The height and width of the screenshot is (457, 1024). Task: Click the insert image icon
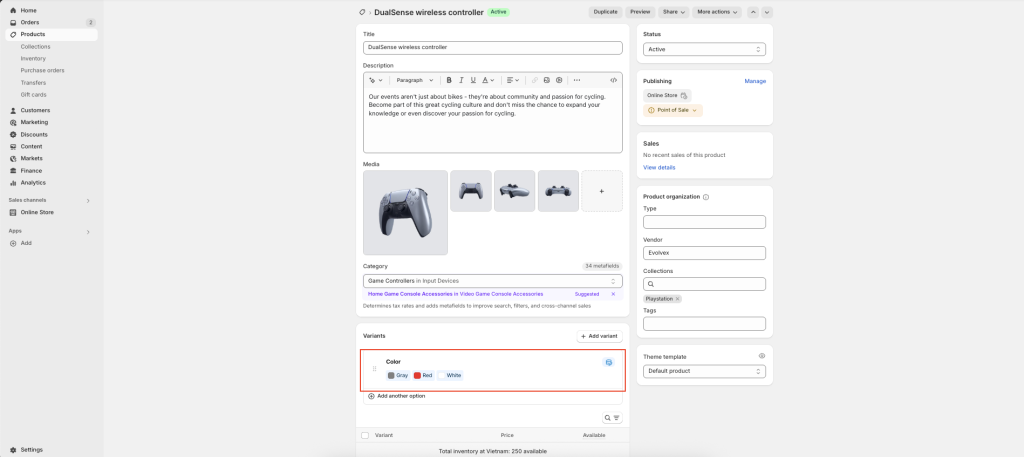[x=547, y=80]
